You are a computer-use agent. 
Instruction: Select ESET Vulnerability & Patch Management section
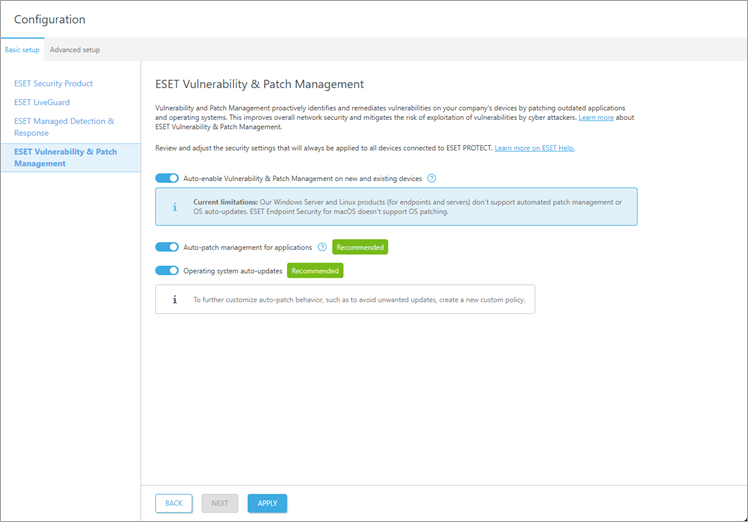(x=71, y=157)
